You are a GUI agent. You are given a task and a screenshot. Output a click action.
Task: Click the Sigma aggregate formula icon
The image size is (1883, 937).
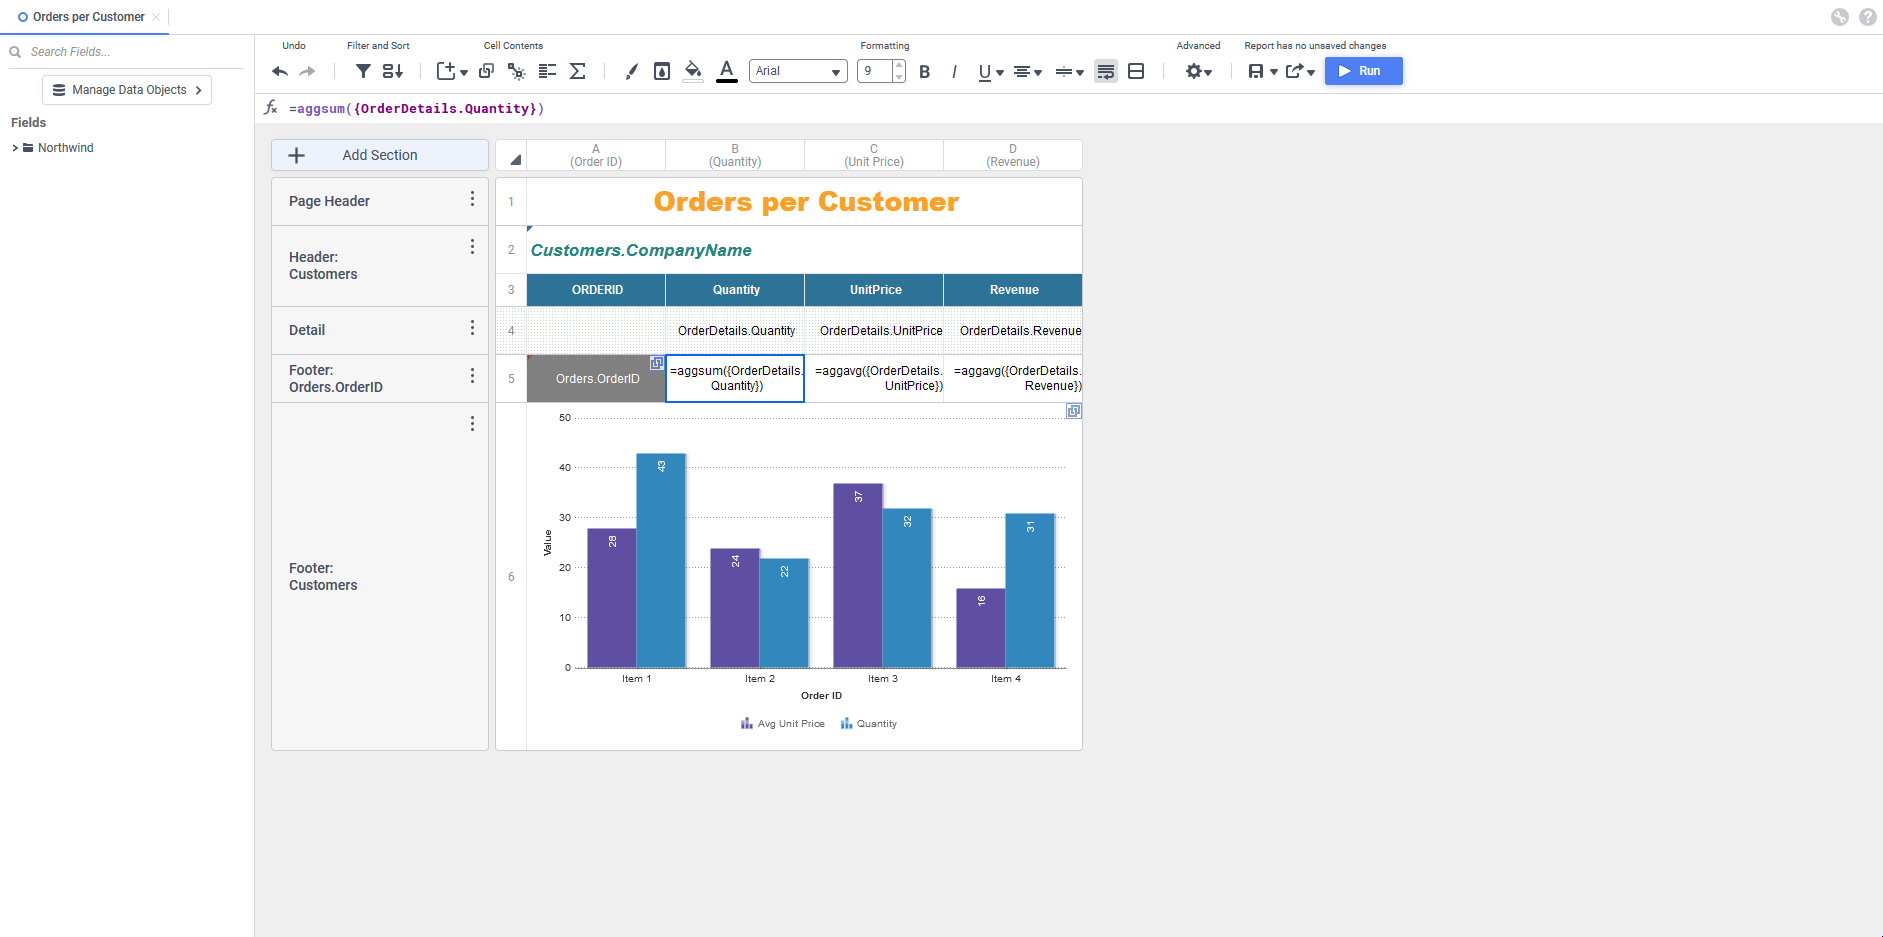[x=578, y=71]
